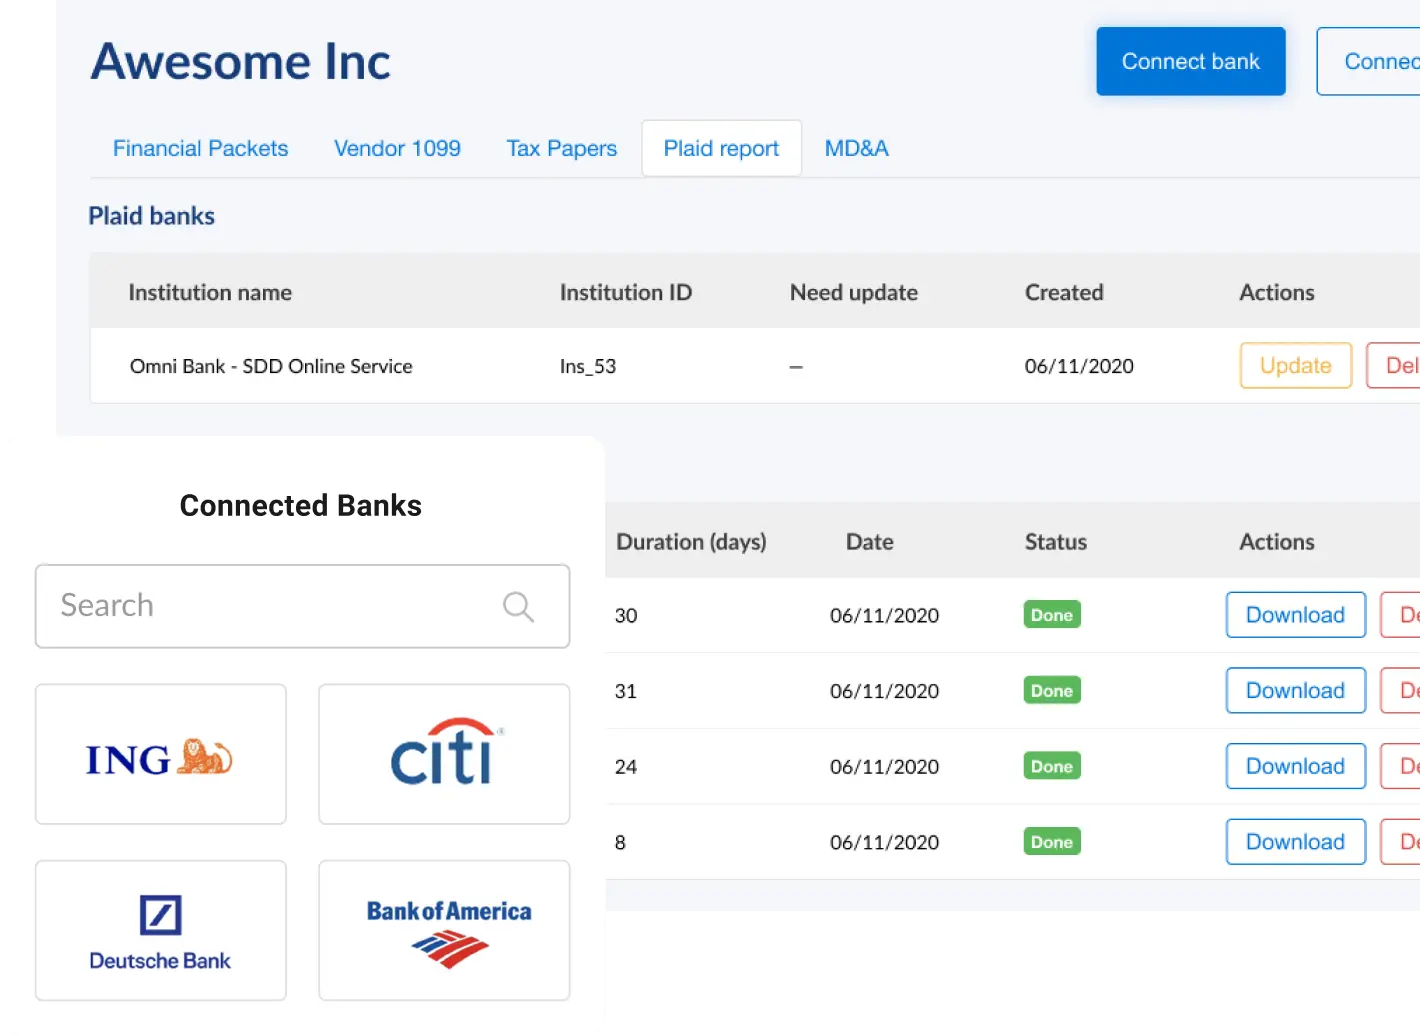
Task: Switch to the Financial Packets tab
Action: coord(200,148)
